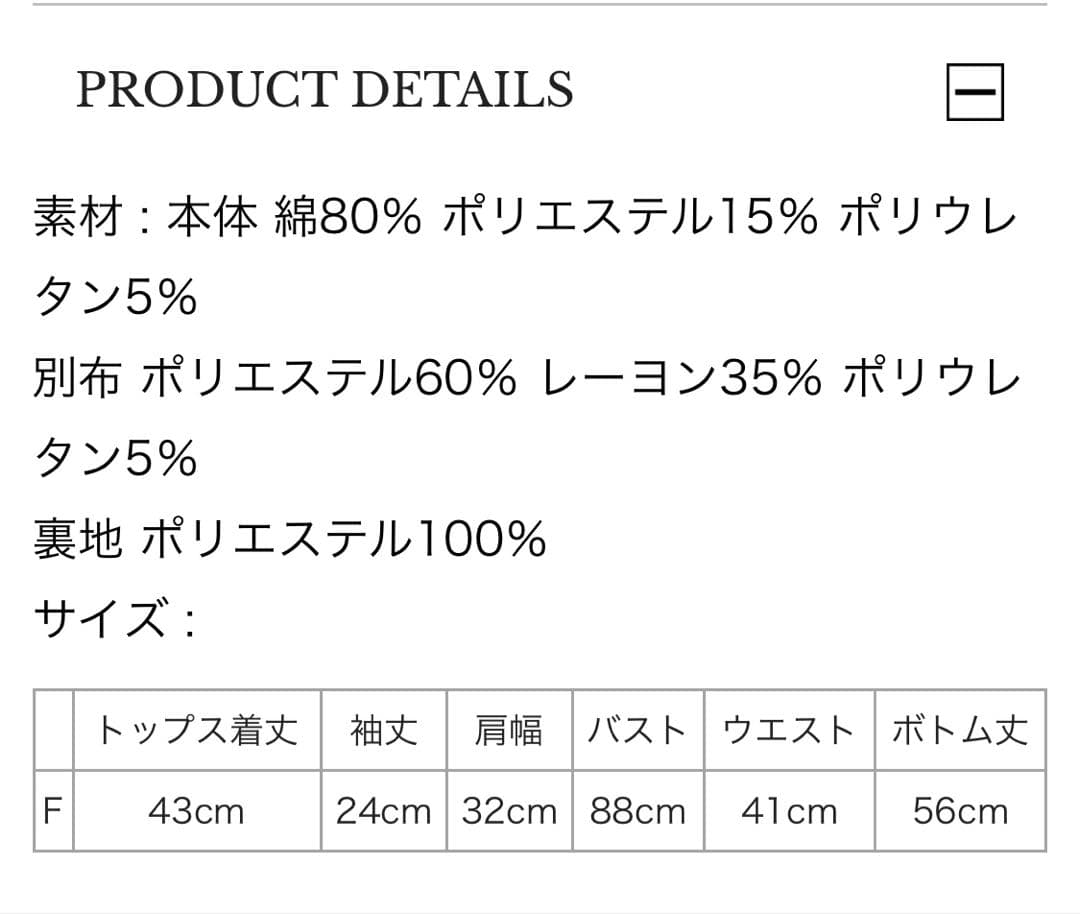Screen dimensions: 1080x914
Task: Select the ウエスト column header
Action: point(789,730)
